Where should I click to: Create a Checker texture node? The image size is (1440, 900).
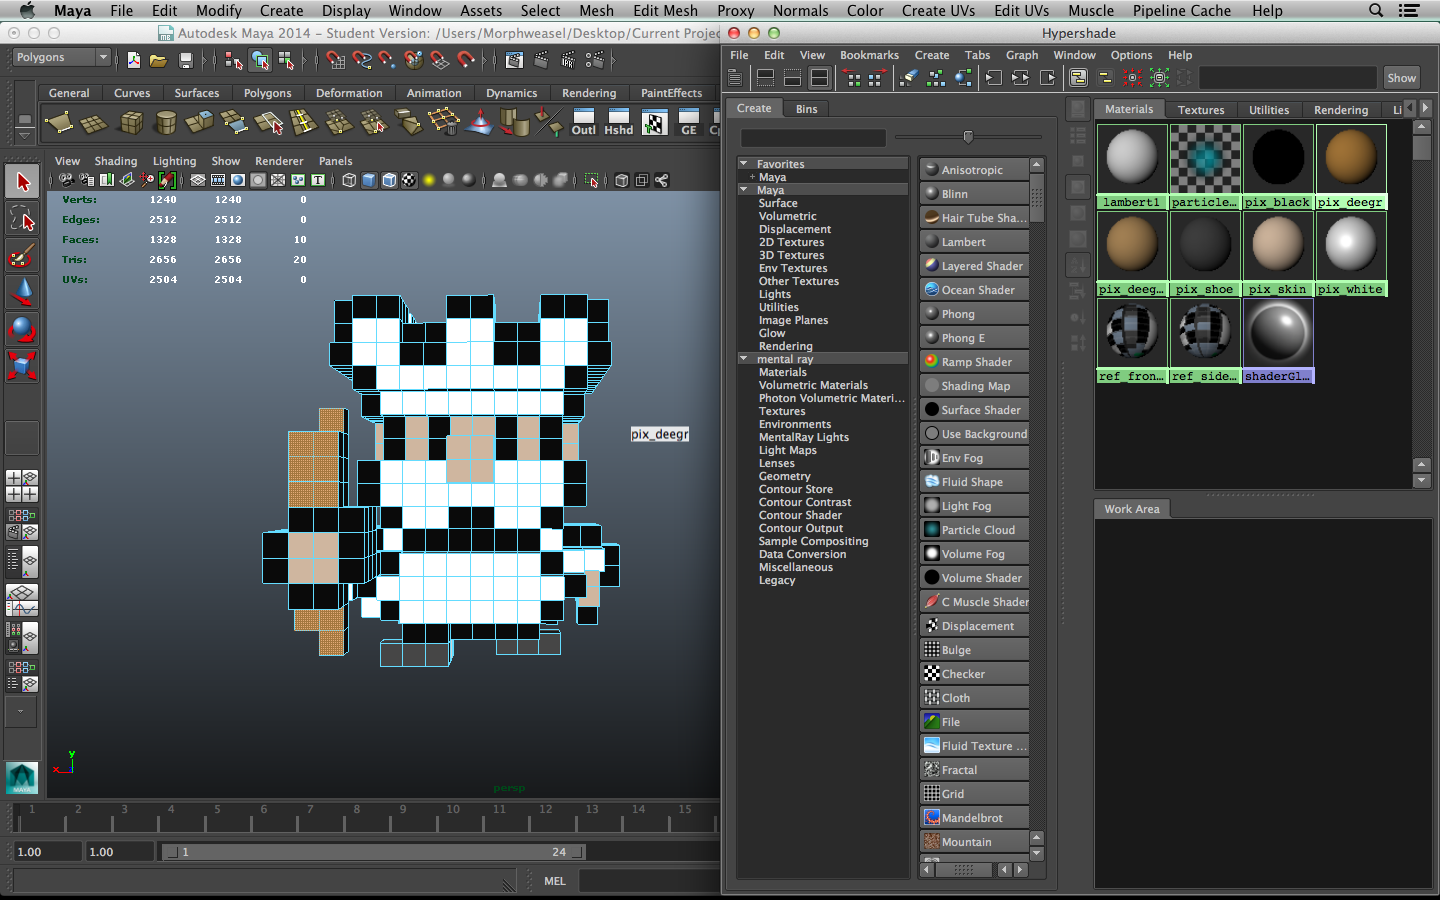coord(974,674)
